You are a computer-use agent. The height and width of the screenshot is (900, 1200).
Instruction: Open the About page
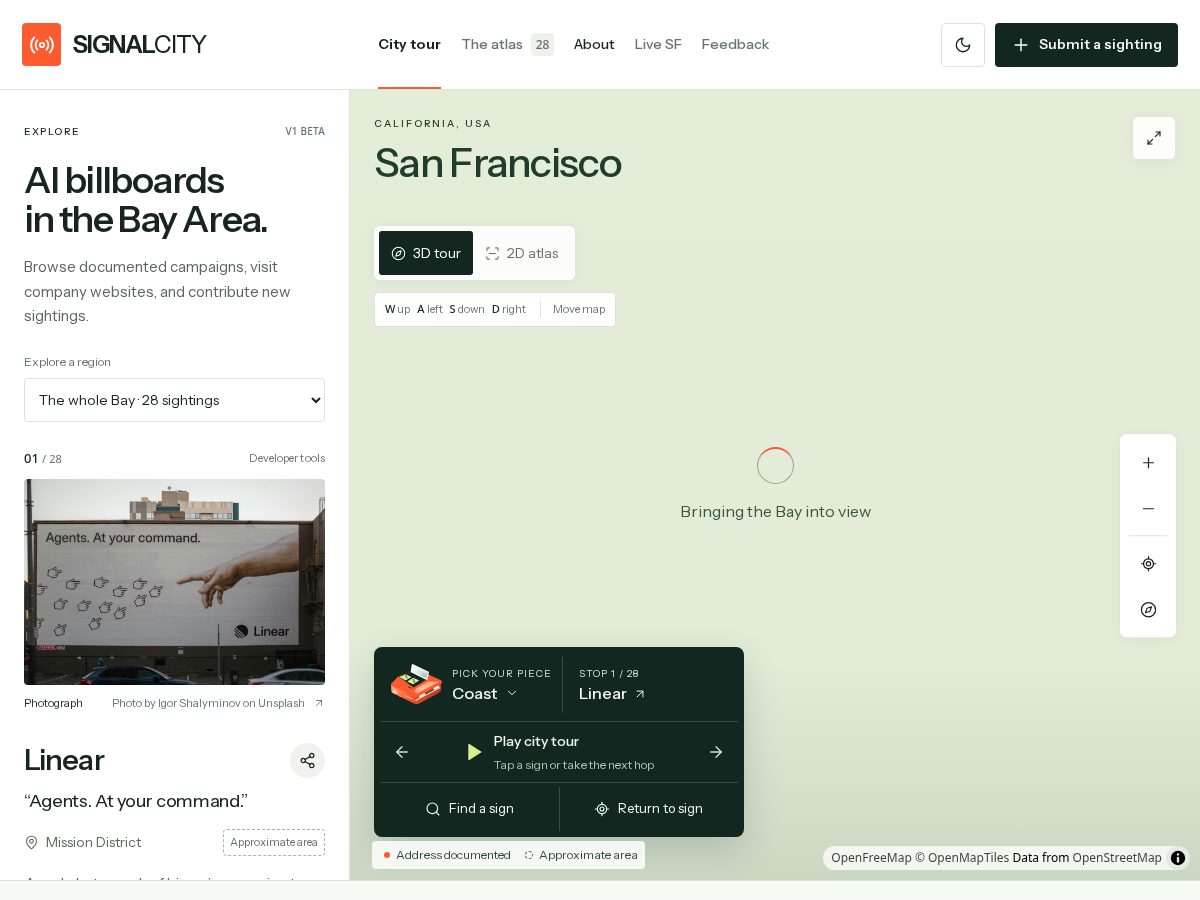click(x=594, y=45)
